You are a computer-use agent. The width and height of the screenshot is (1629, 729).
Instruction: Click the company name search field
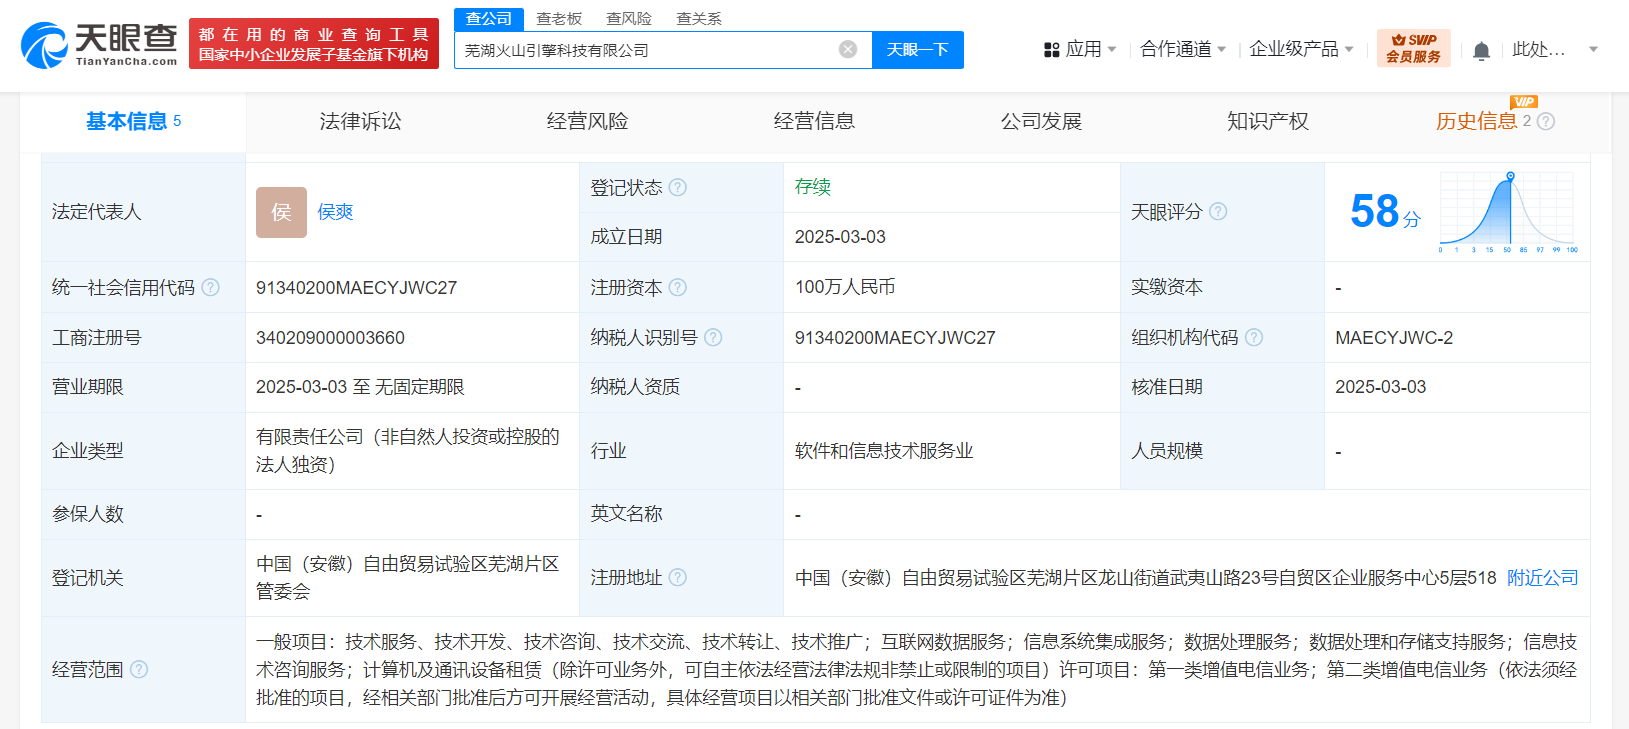645,50
